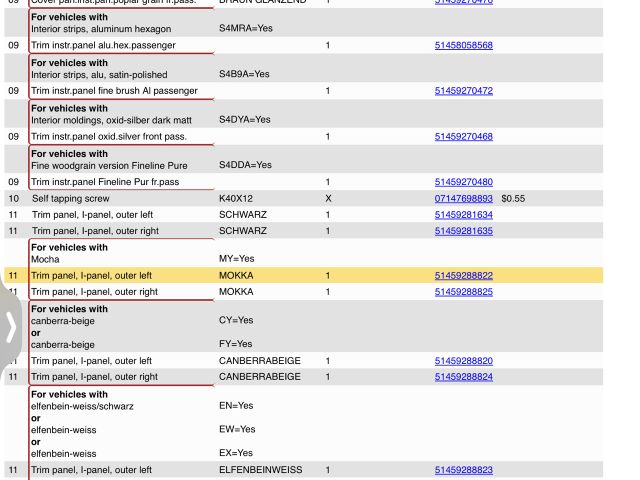640x480 pixels.
Task: Click the $0.55 price of the screw
Action: (513, 199)
